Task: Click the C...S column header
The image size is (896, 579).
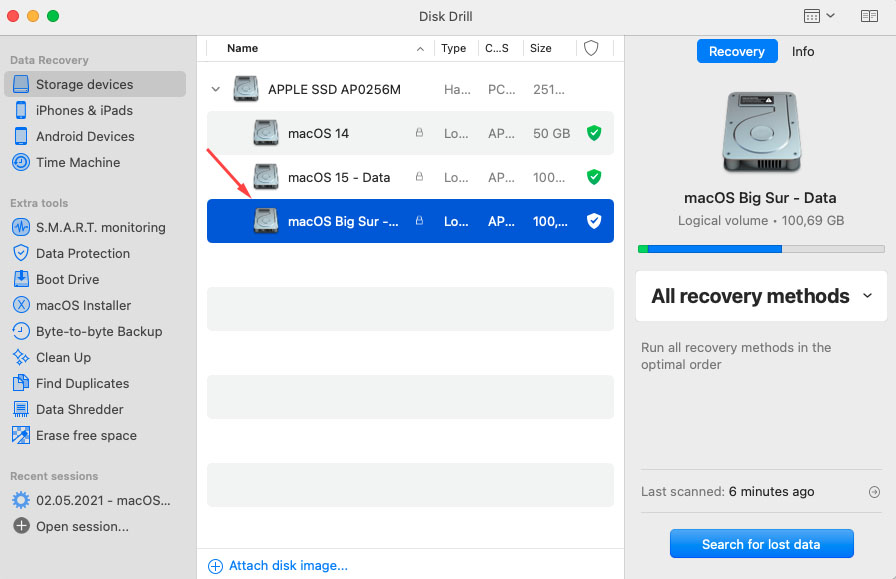Action: coord(497,48)
